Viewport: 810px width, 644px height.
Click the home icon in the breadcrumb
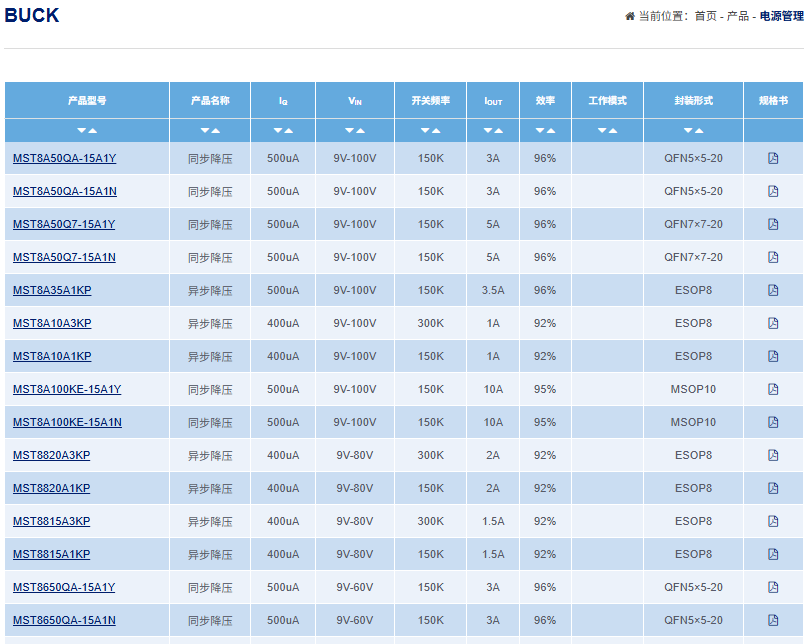630,17
